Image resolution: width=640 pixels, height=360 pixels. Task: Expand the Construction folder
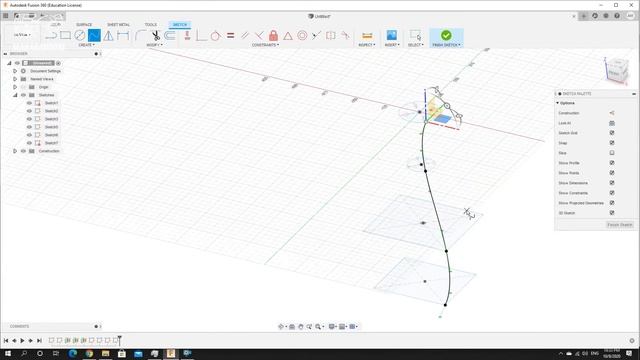click(x=15, y=151)
